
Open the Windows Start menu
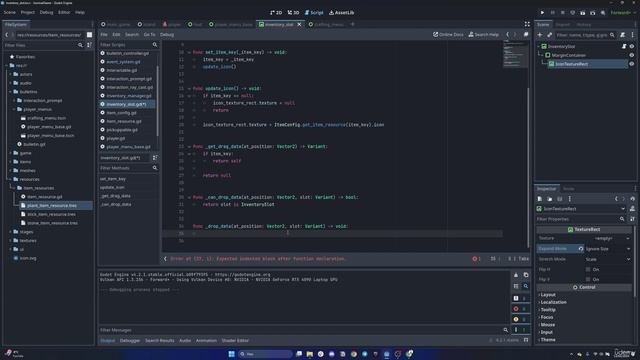[x=231, y=354]
